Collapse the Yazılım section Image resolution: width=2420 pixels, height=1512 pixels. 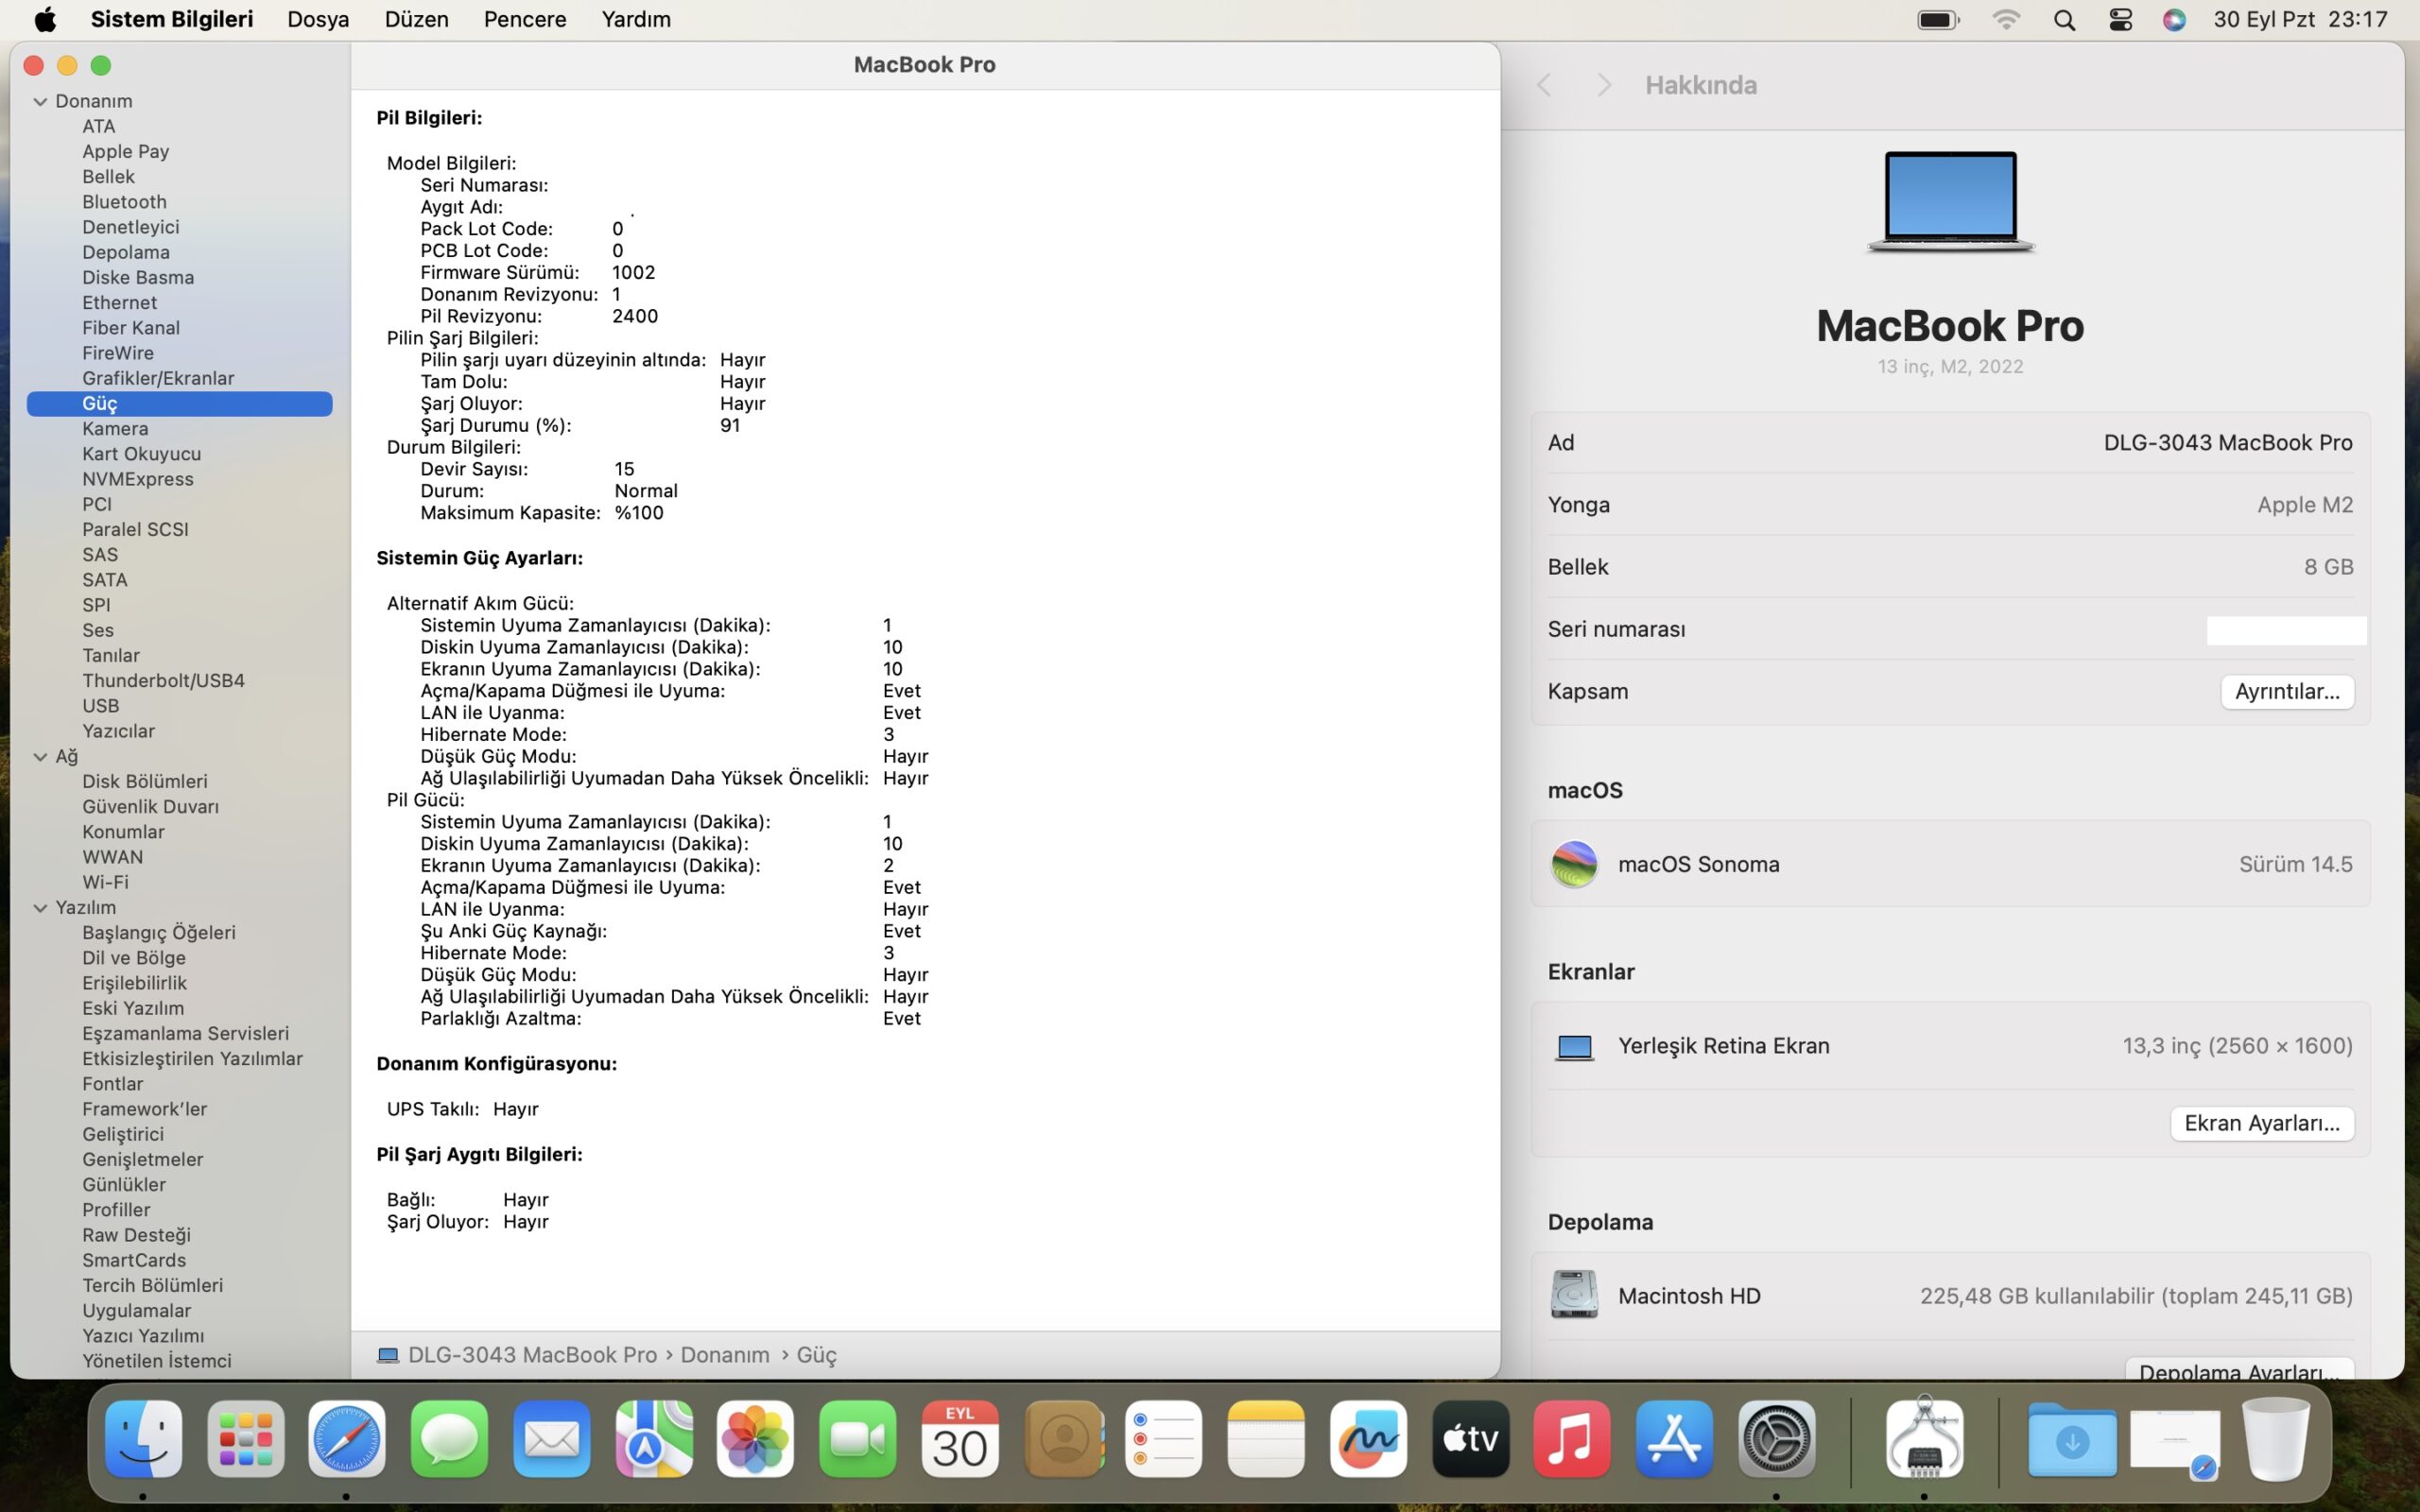click(x=40, y=908)
